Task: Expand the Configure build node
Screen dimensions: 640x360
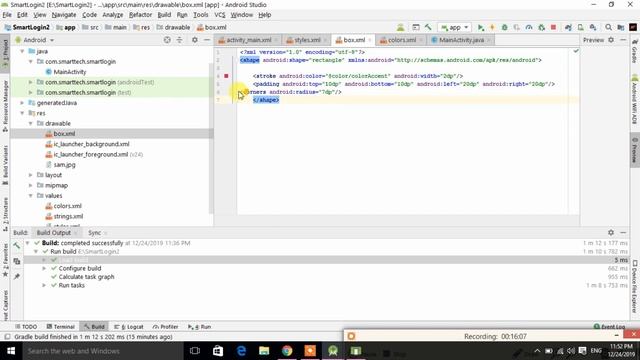Action: (44, 268)
